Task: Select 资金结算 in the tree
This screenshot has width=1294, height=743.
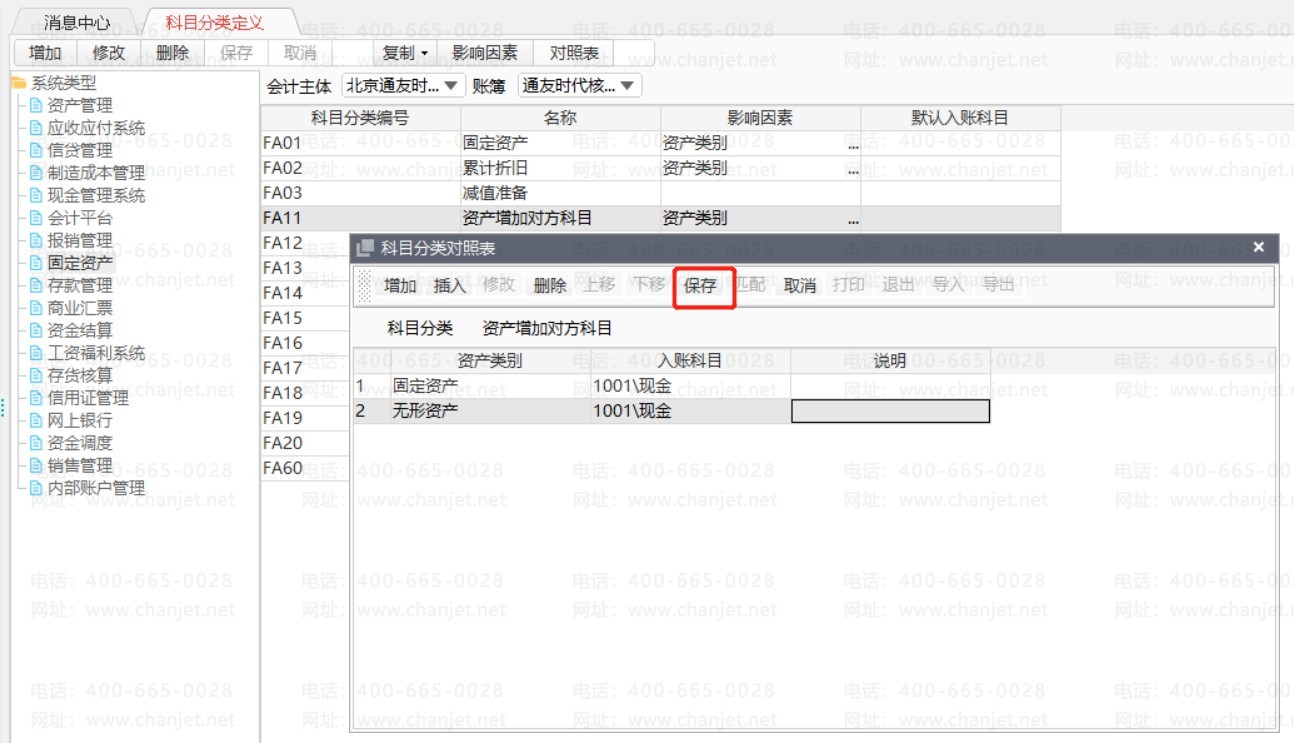Action: 80,330
